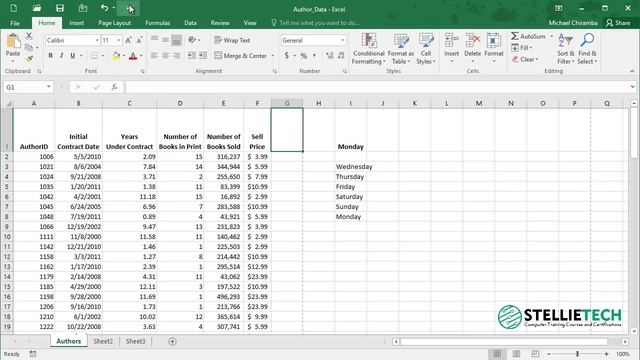This screenshot has width=640, height=360.
Task: Switch to Data tab
Action: tap(190, 23)
